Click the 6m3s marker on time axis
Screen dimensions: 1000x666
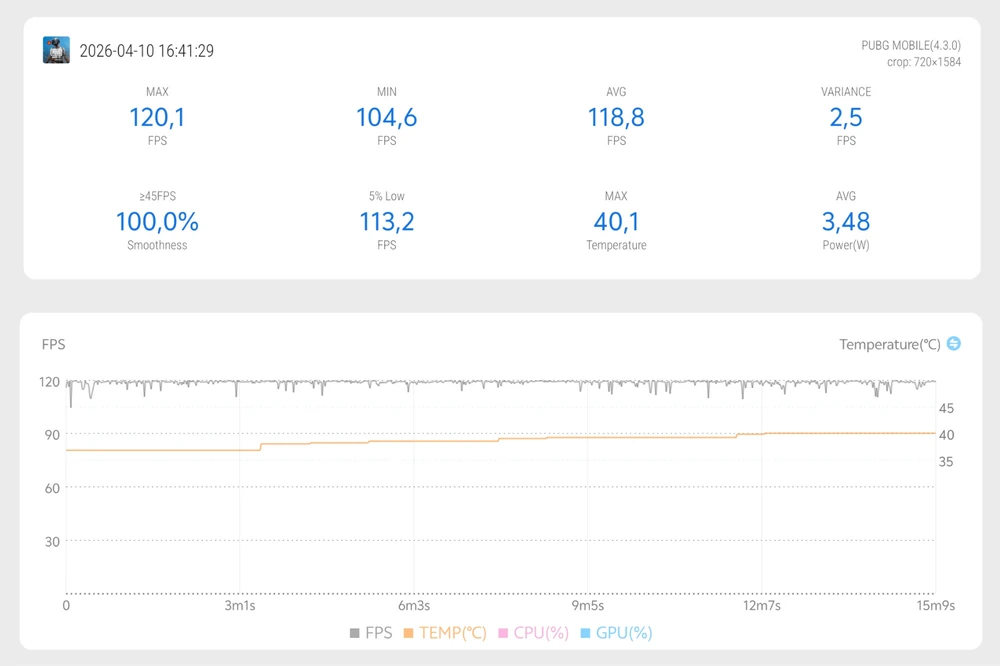pos(414,606)
